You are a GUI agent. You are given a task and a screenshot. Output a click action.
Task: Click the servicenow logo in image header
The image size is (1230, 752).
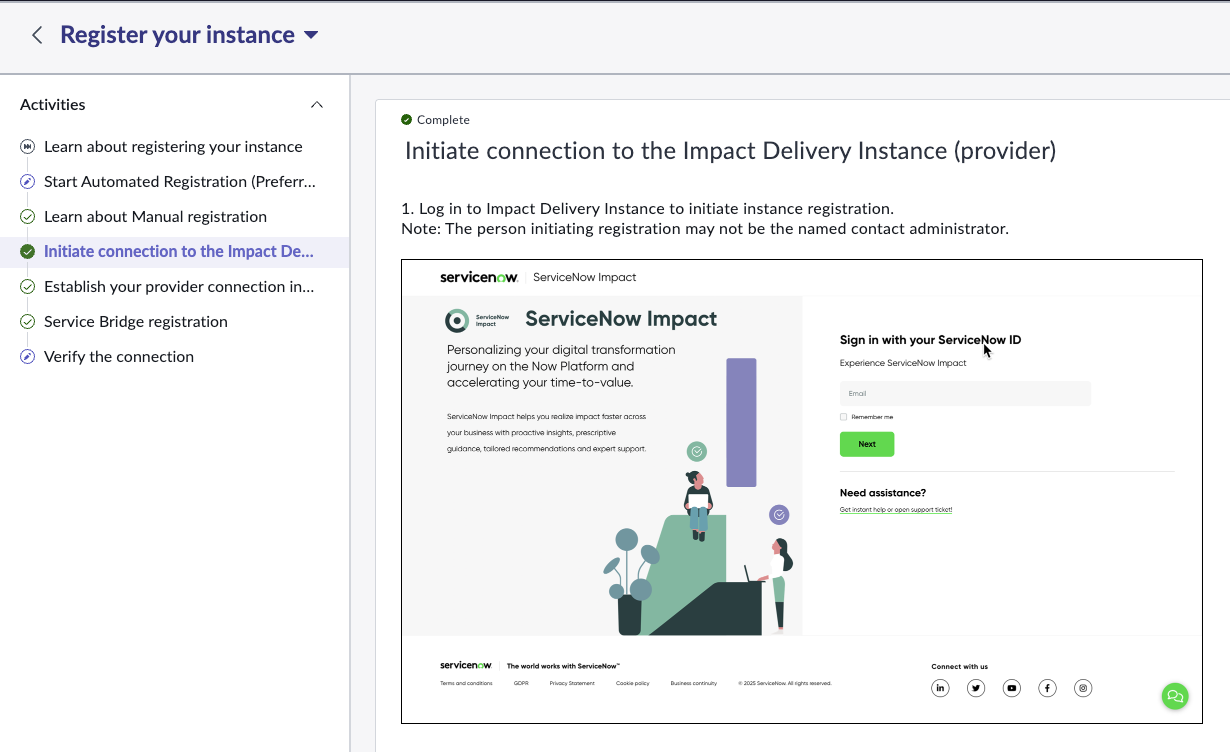click(479, 277)
